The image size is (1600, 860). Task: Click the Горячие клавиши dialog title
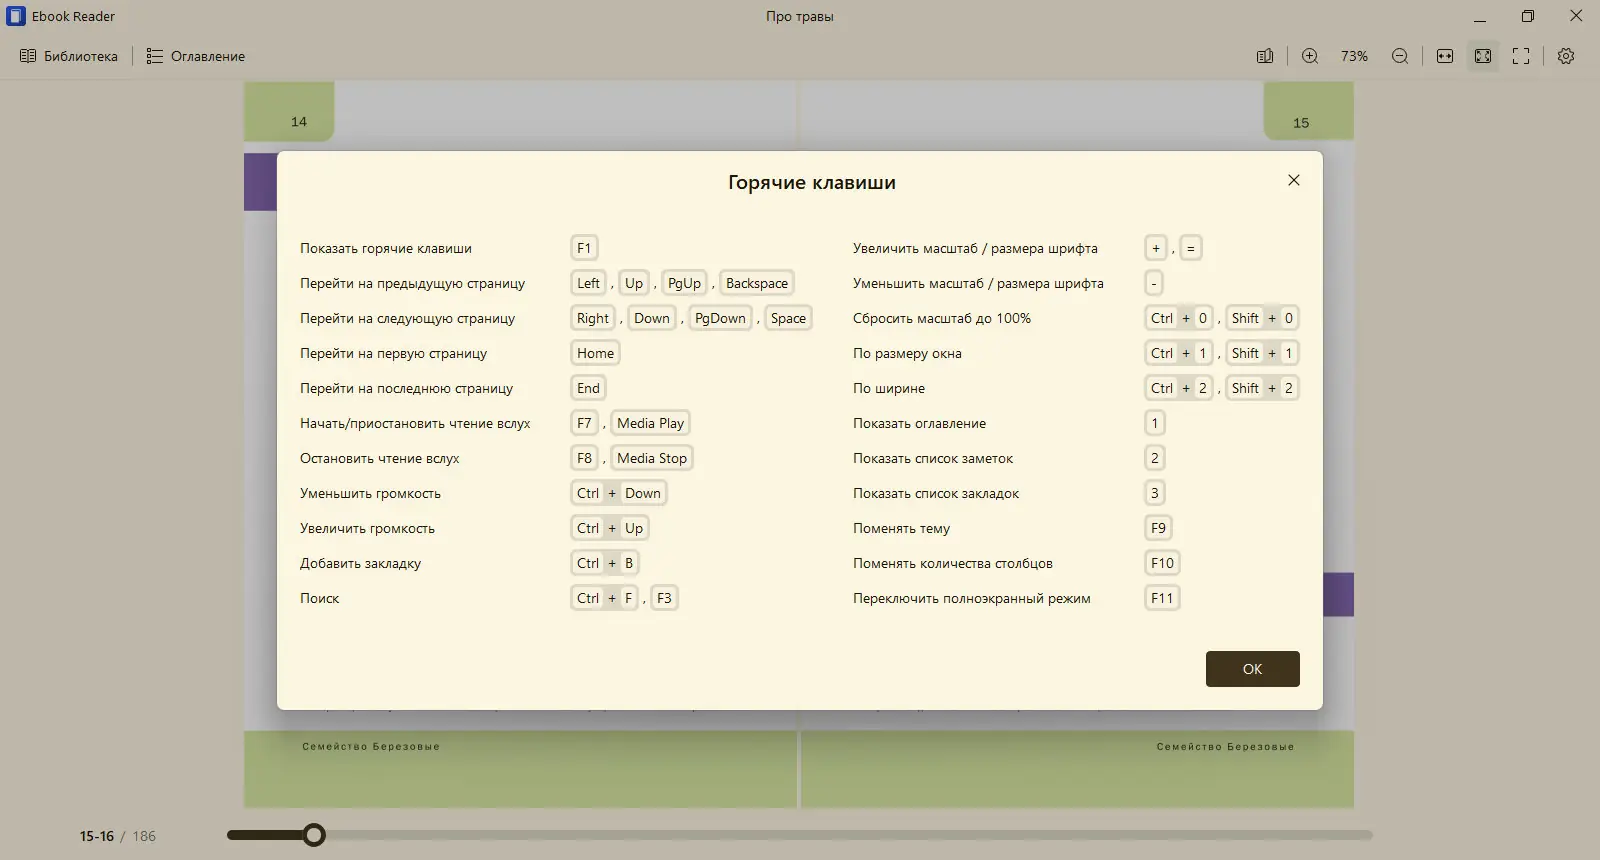[812, 182]
